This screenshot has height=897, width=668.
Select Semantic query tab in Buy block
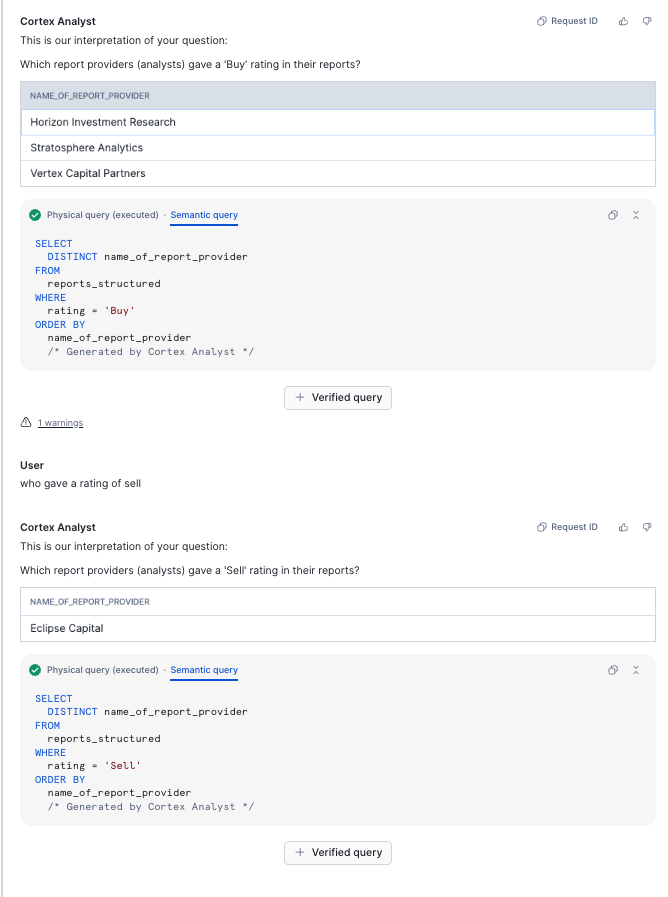coord(204,215)
